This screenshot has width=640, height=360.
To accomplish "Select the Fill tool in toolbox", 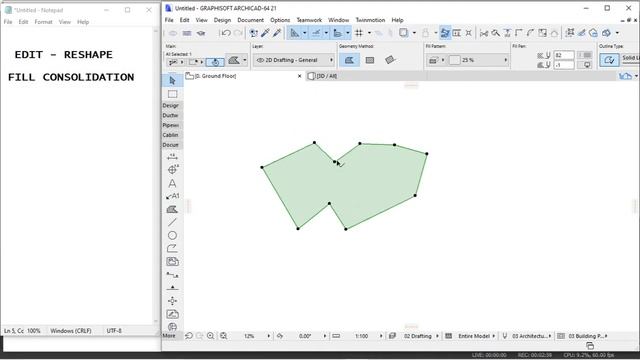I will 172,209.
